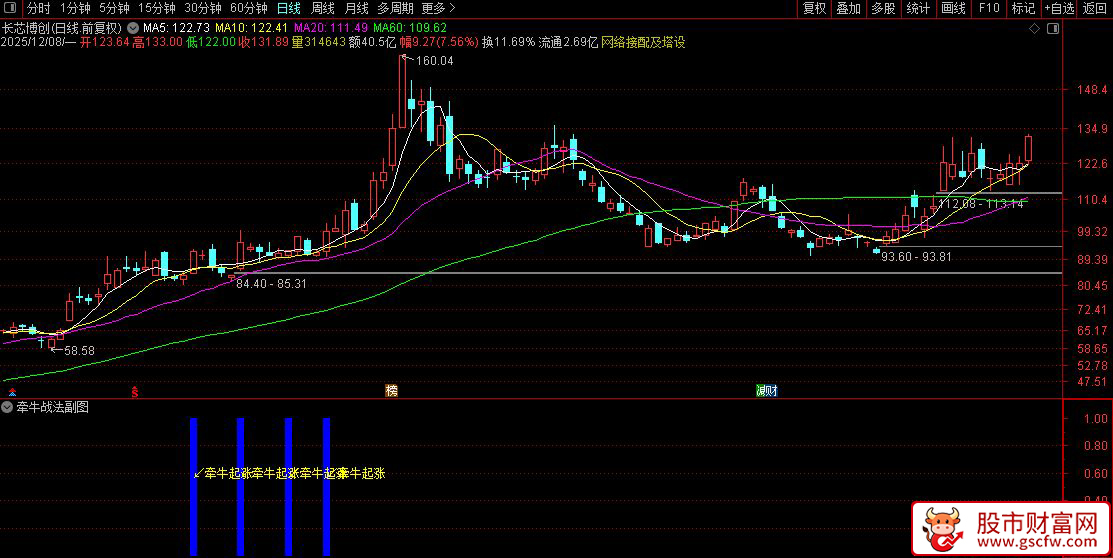Click the 1.00 value on sub-chart axis
The width and height of the screenshot is (1113, 558).
[x=1097, y=420]
